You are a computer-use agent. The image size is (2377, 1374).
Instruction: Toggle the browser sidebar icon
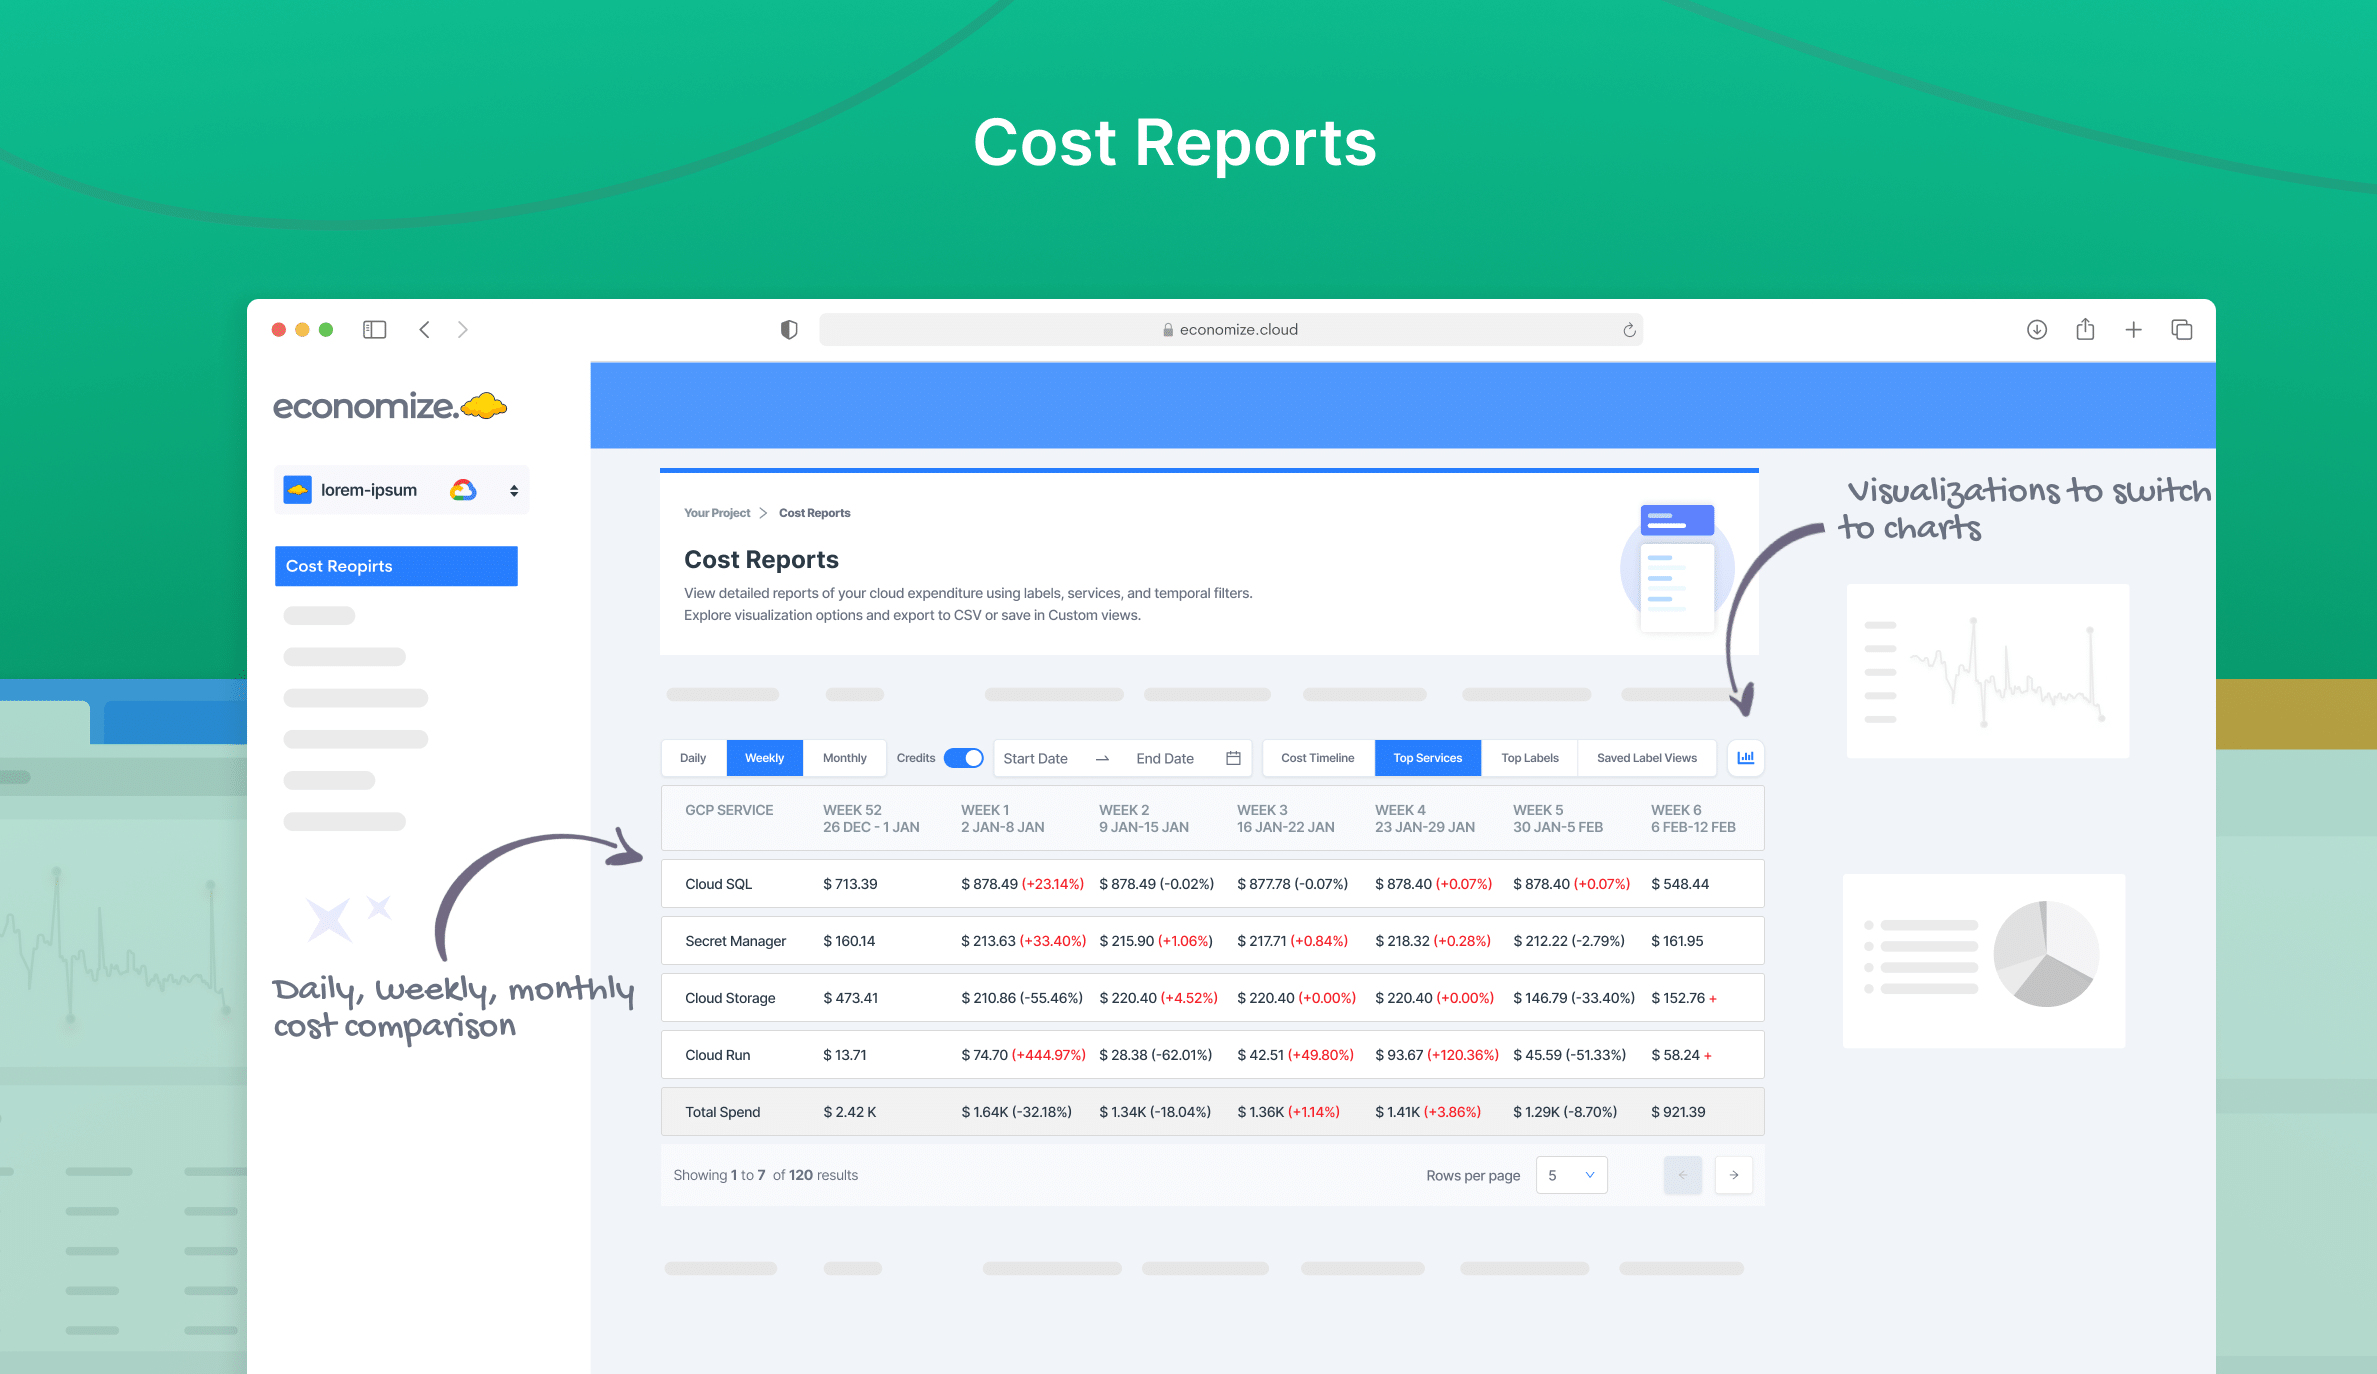pos(374,330)
